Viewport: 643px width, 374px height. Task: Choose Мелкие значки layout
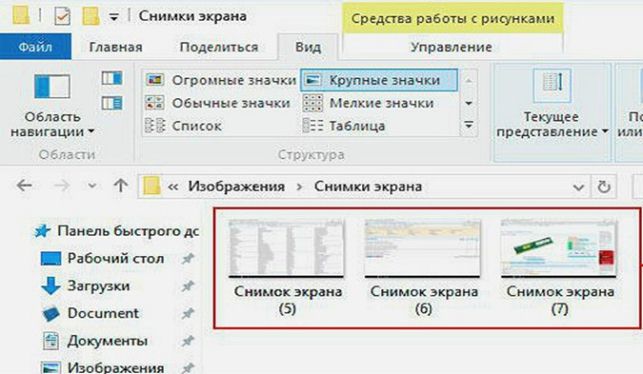pos(368,103)
